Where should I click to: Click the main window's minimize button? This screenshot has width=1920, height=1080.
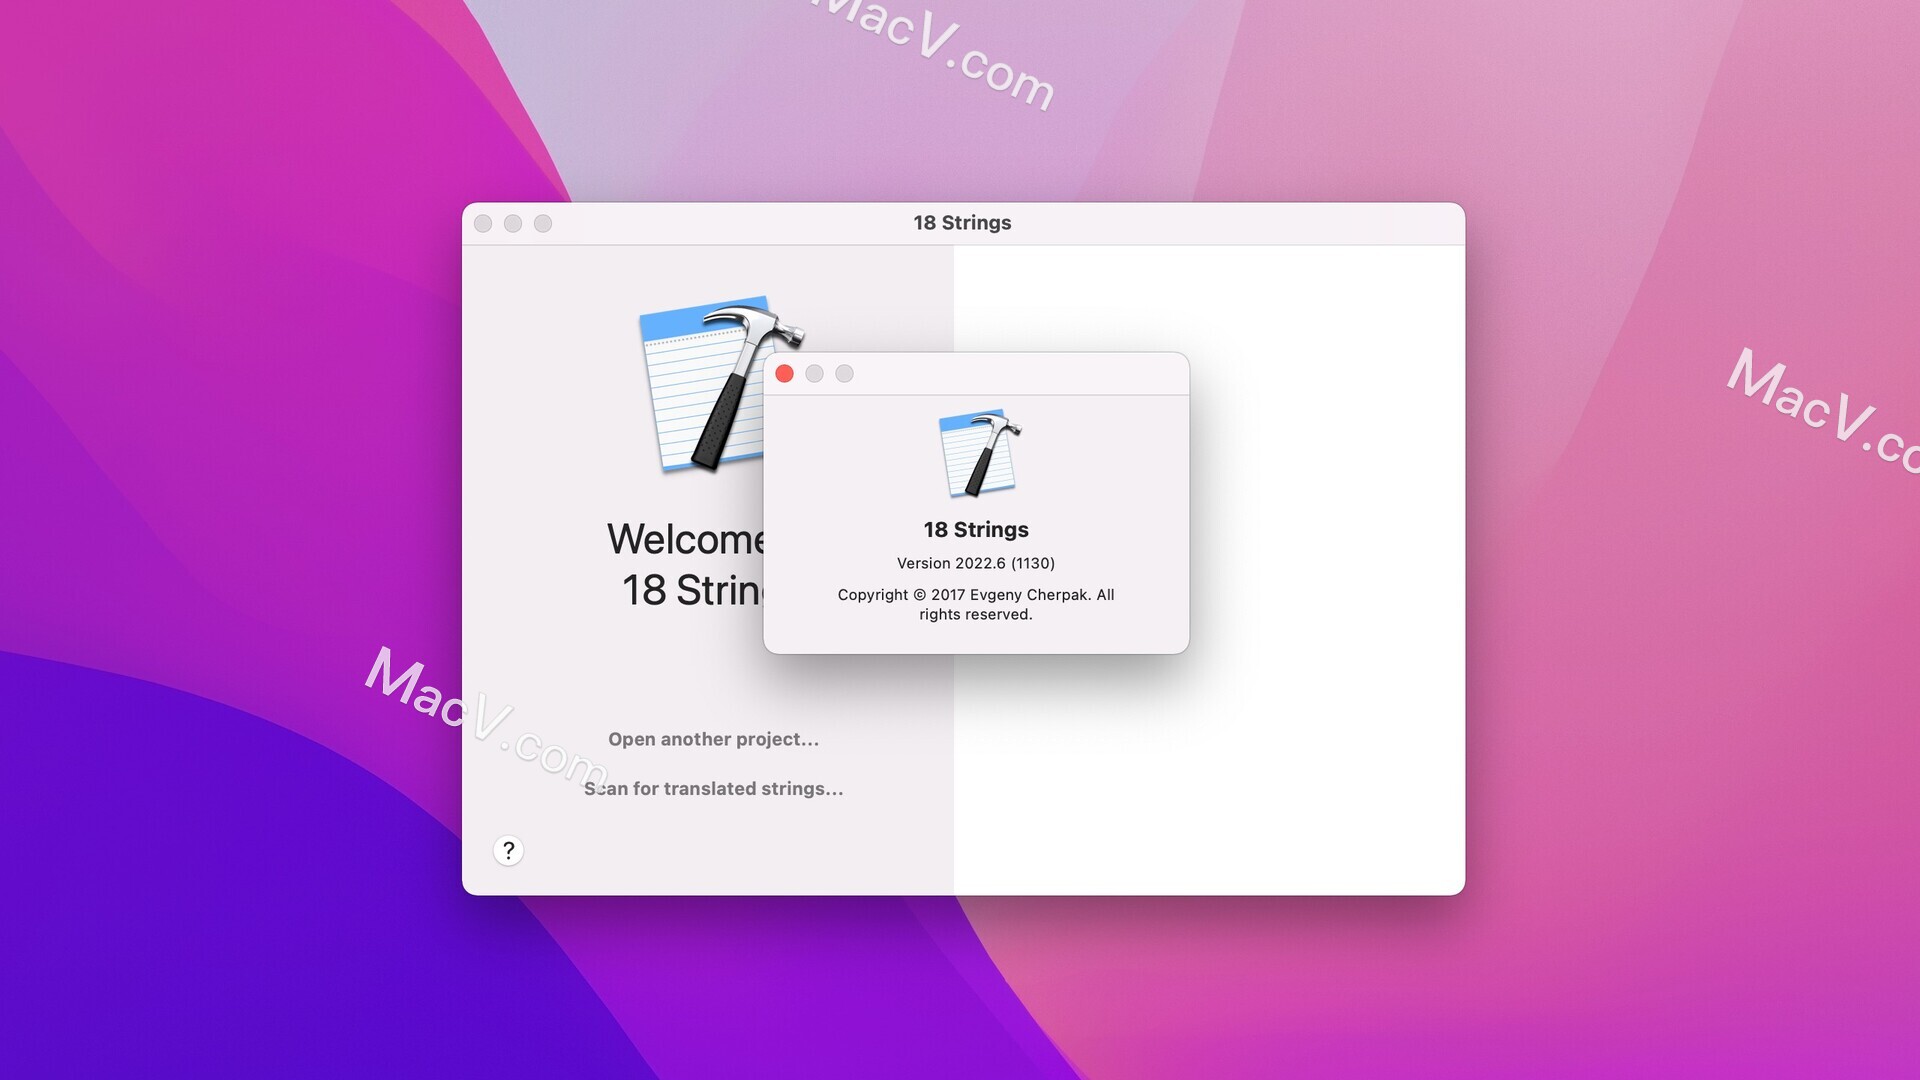click(513, 223)
